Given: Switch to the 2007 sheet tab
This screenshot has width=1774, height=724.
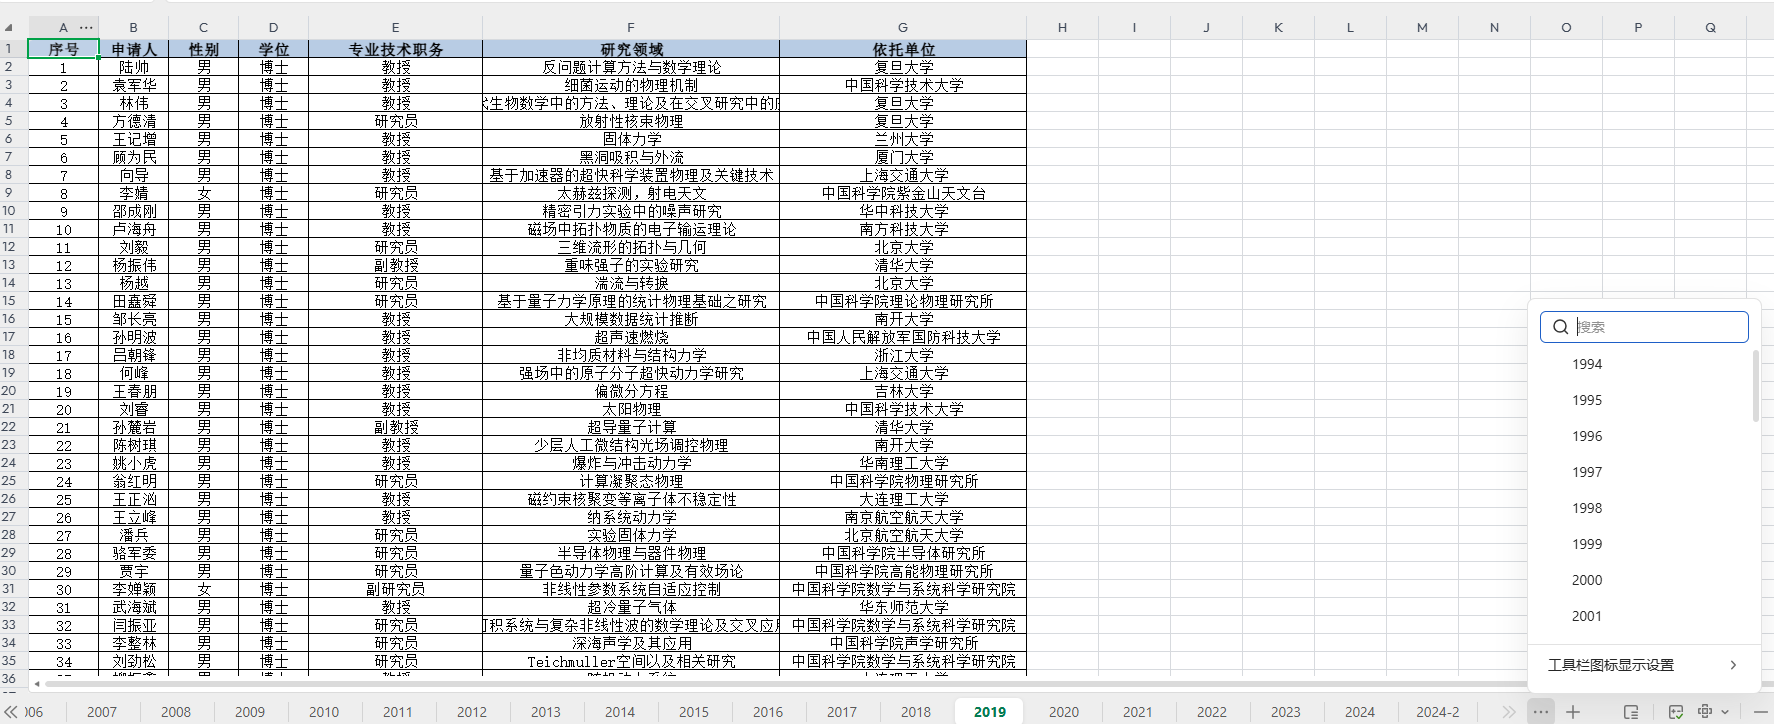Looking at the screenshot, I should (x=102, y=712).
